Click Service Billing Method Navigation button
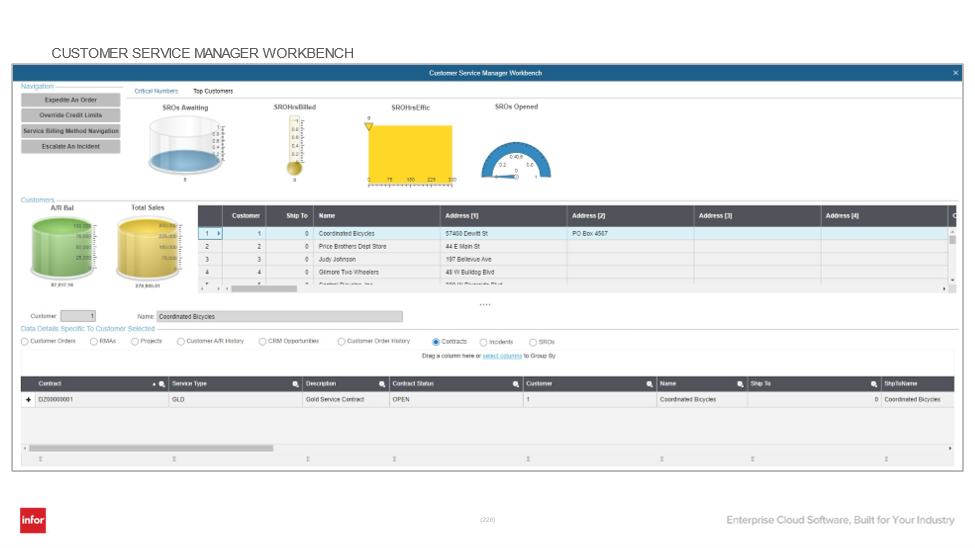 coord(71,131)
